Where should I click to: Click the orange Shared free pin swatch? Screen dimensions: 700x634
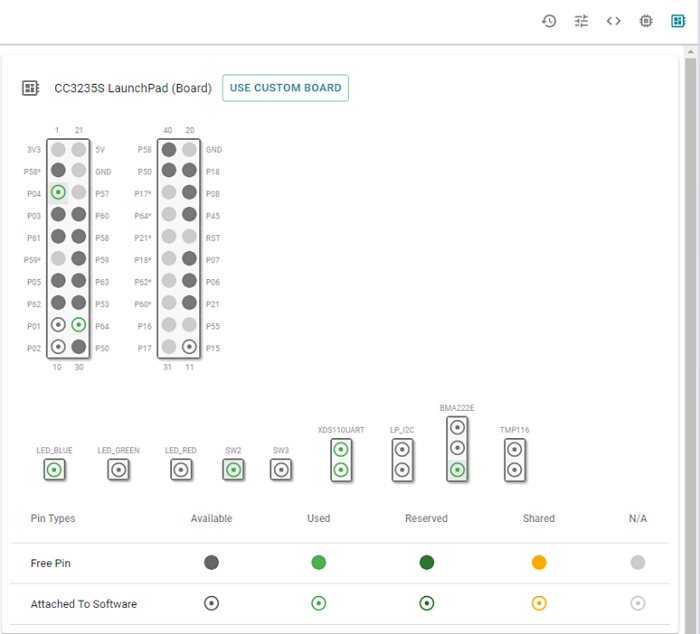pyautogui.click(x=539, y=563)
